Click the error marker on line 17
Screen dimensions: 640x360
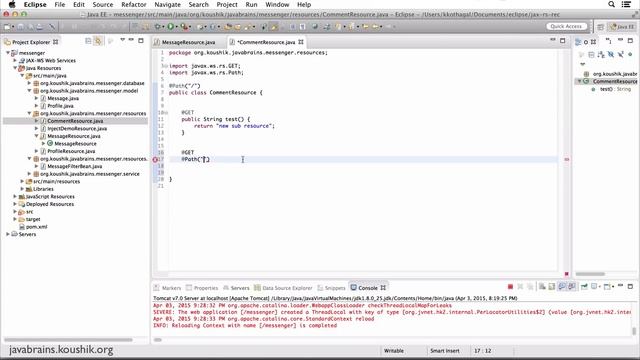[155, 160]
